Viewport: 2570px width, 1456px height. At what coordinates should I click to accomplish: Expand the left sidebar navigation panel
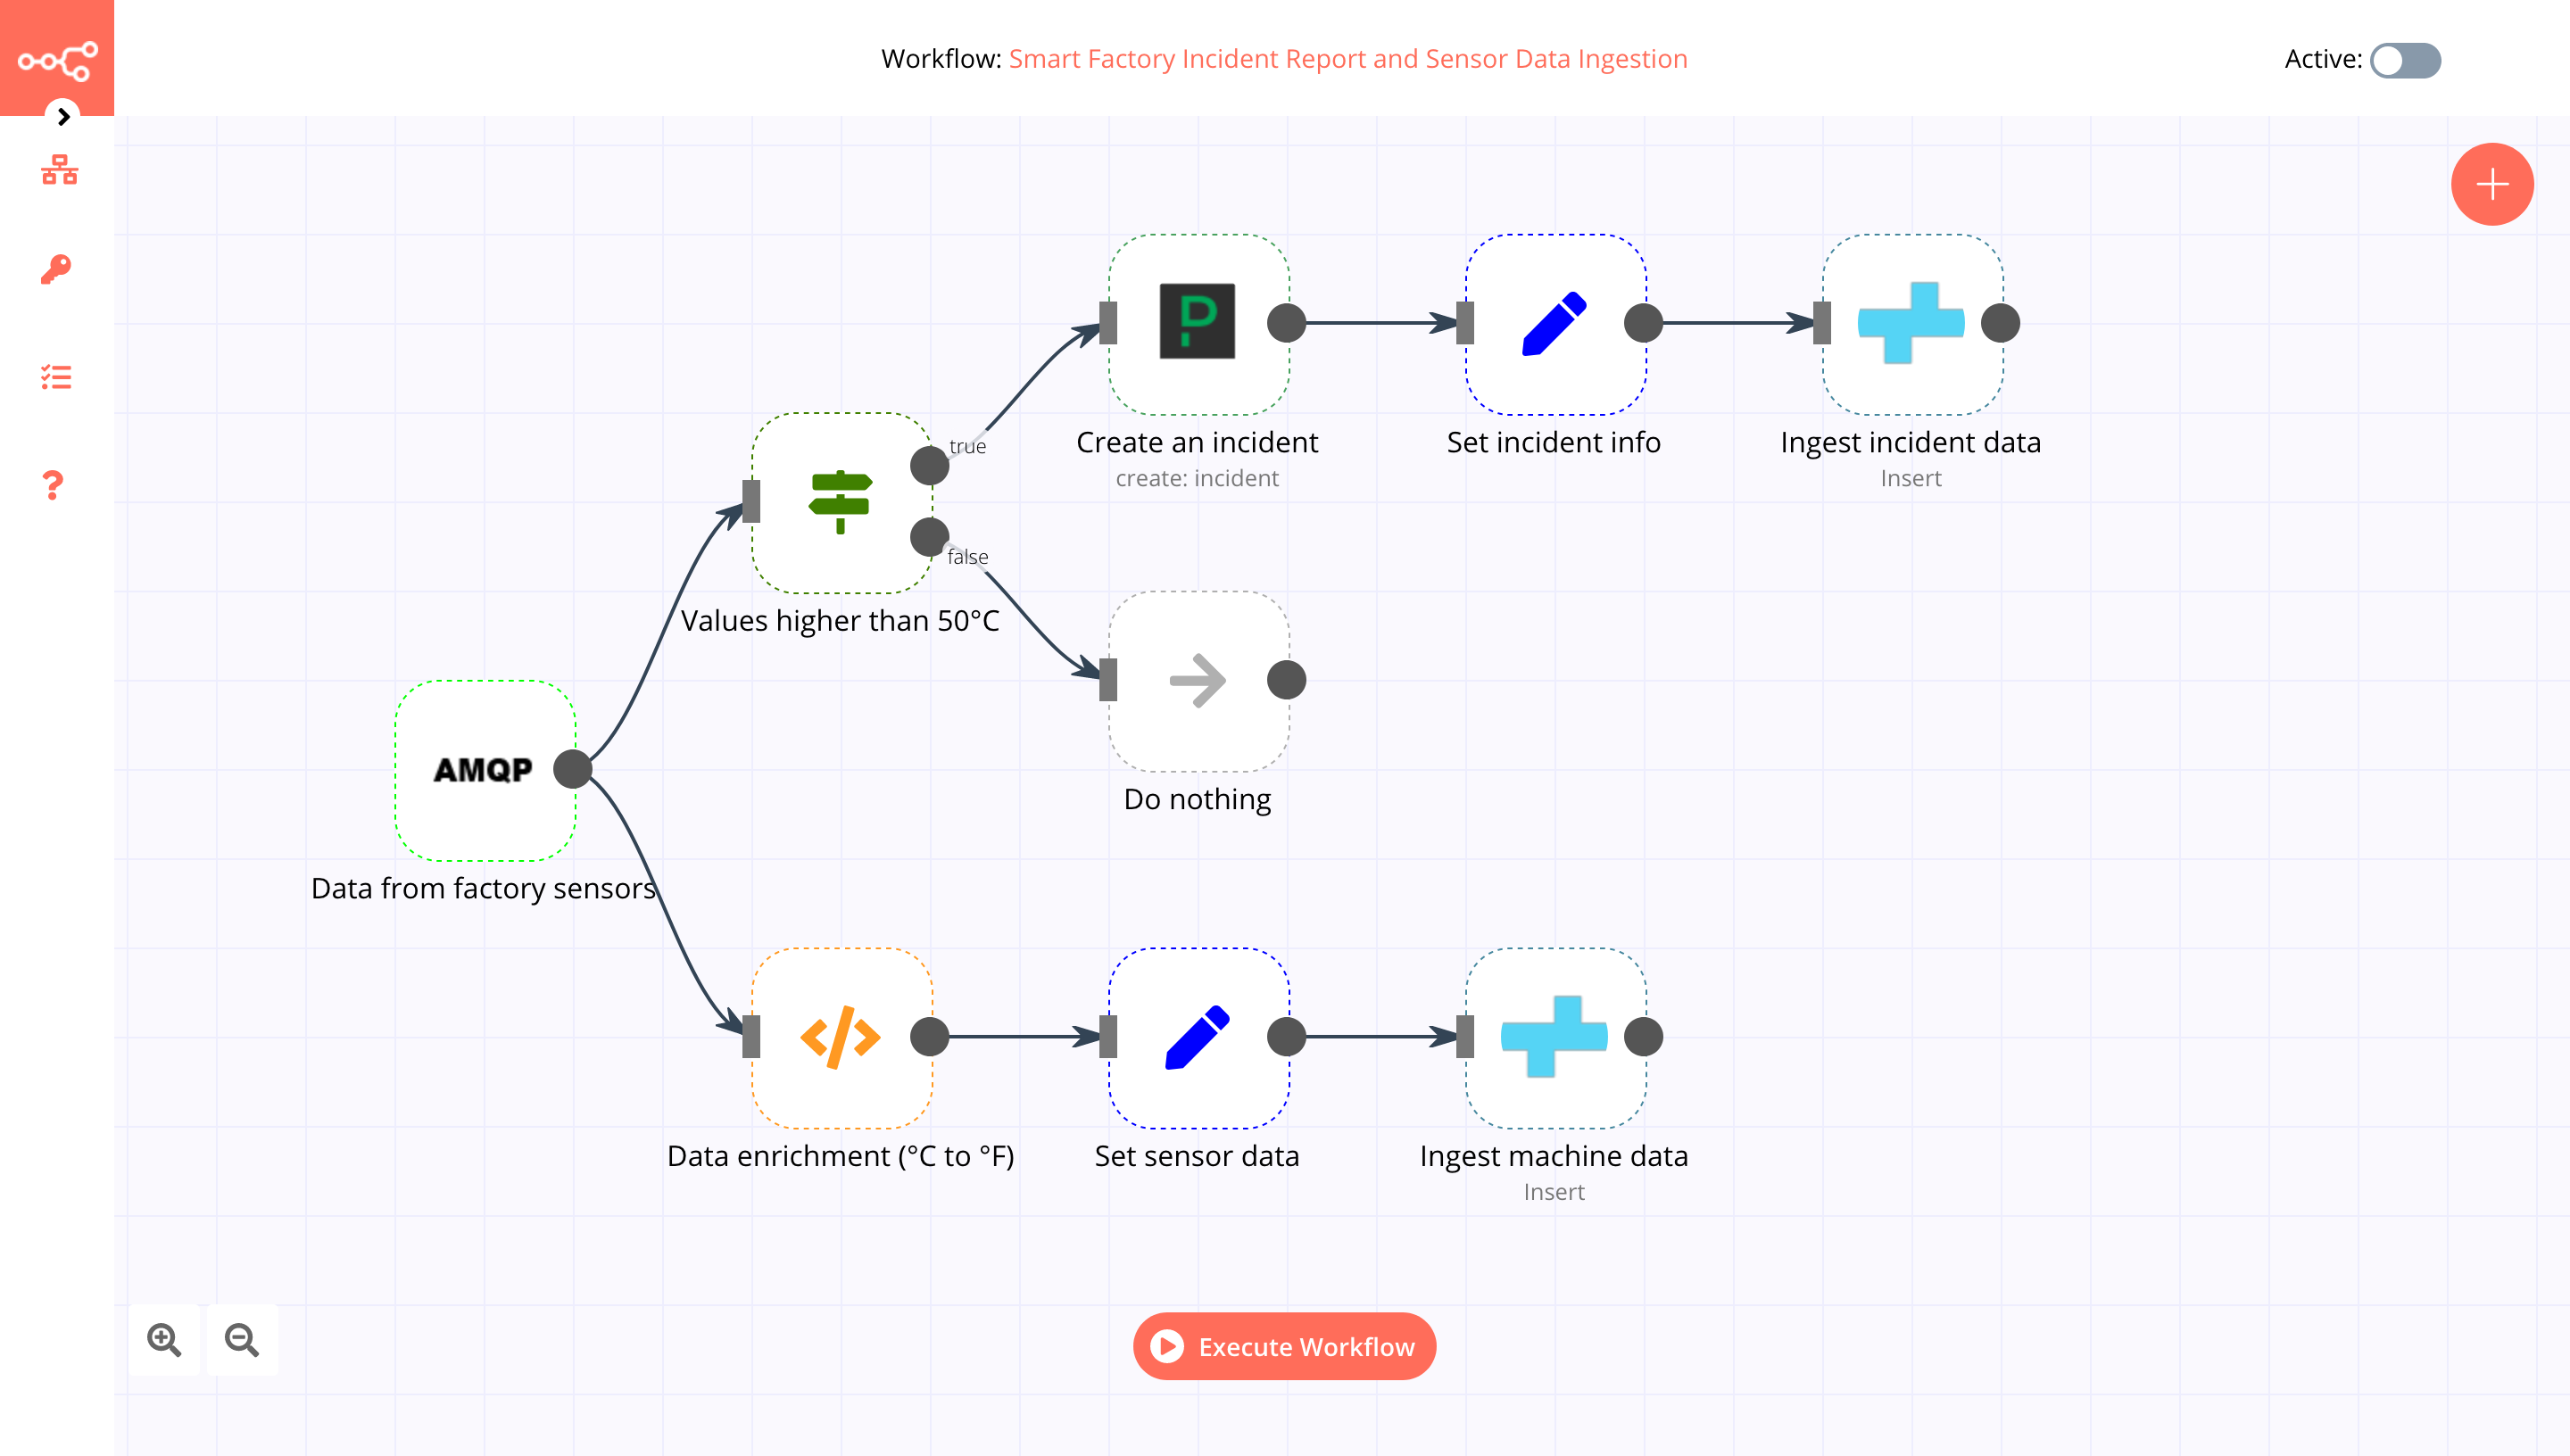click(x=63, y=117)
